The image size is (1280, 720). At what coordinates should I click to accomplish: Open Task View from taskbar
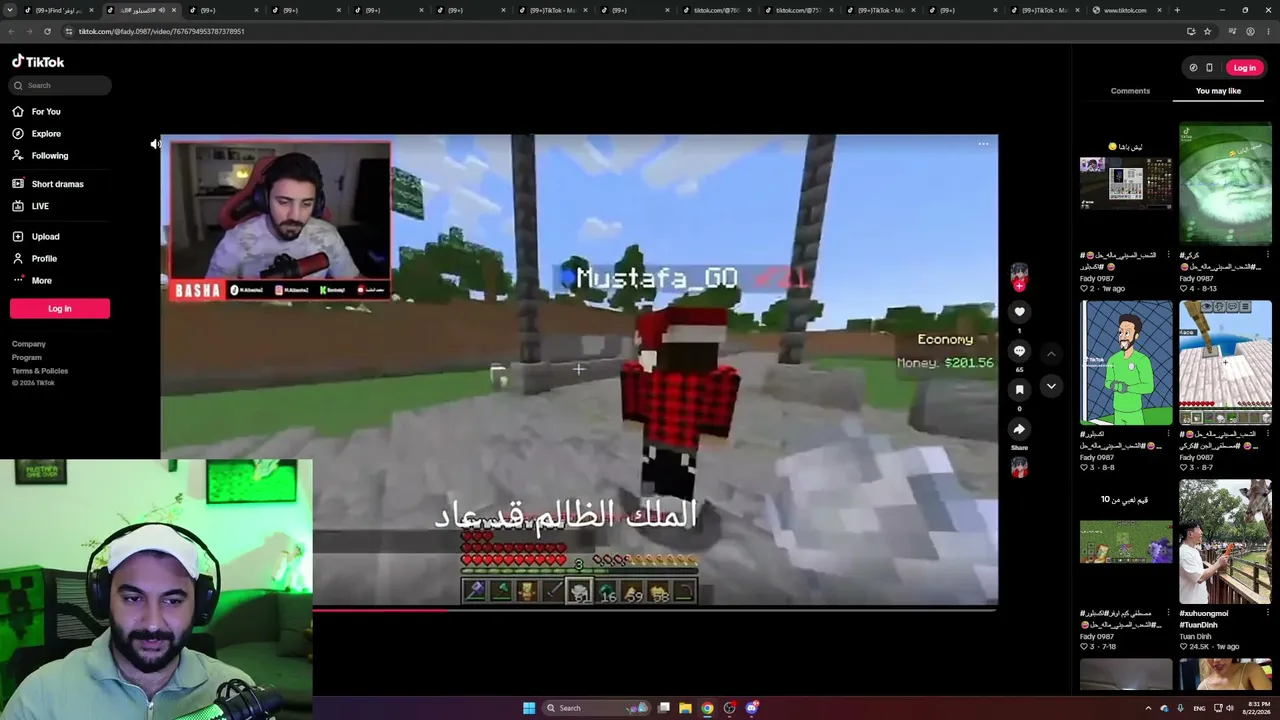663,708
